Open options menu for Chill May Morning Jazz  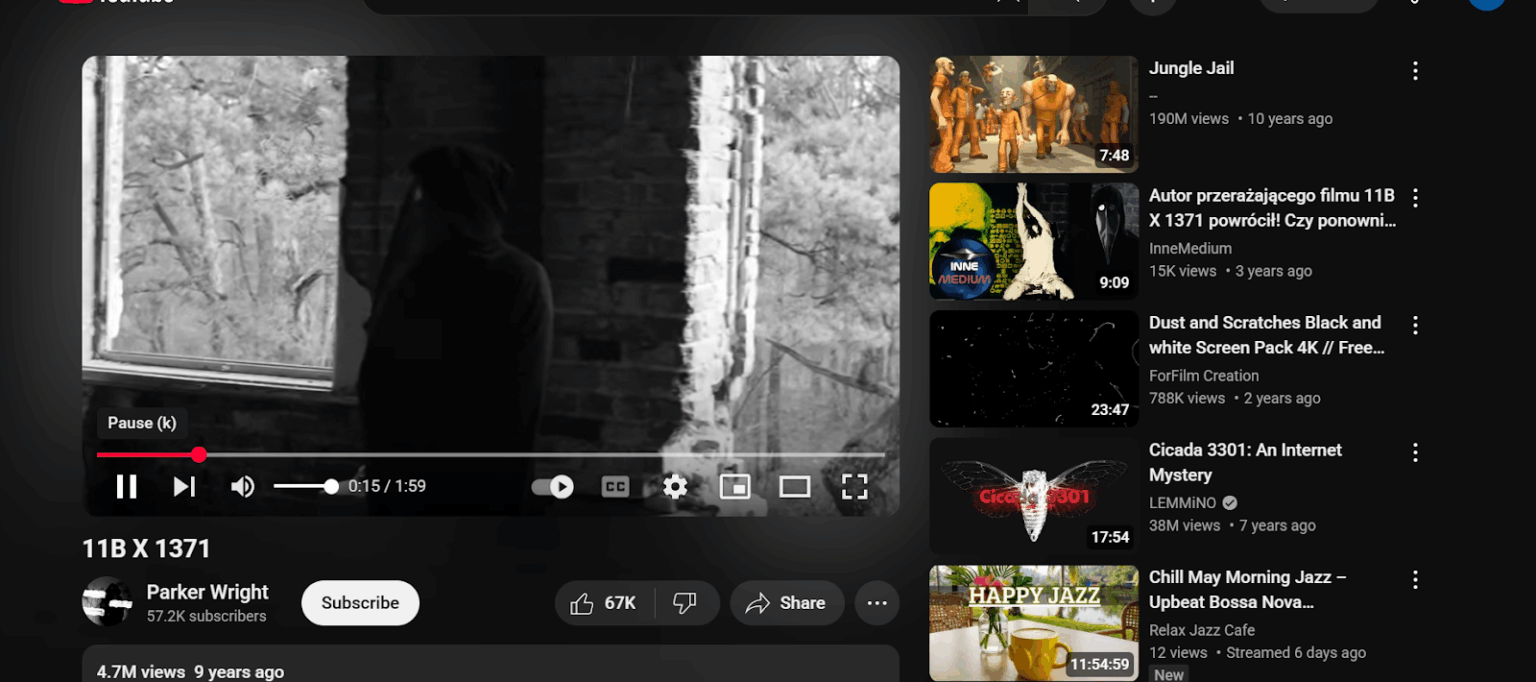1416,580
